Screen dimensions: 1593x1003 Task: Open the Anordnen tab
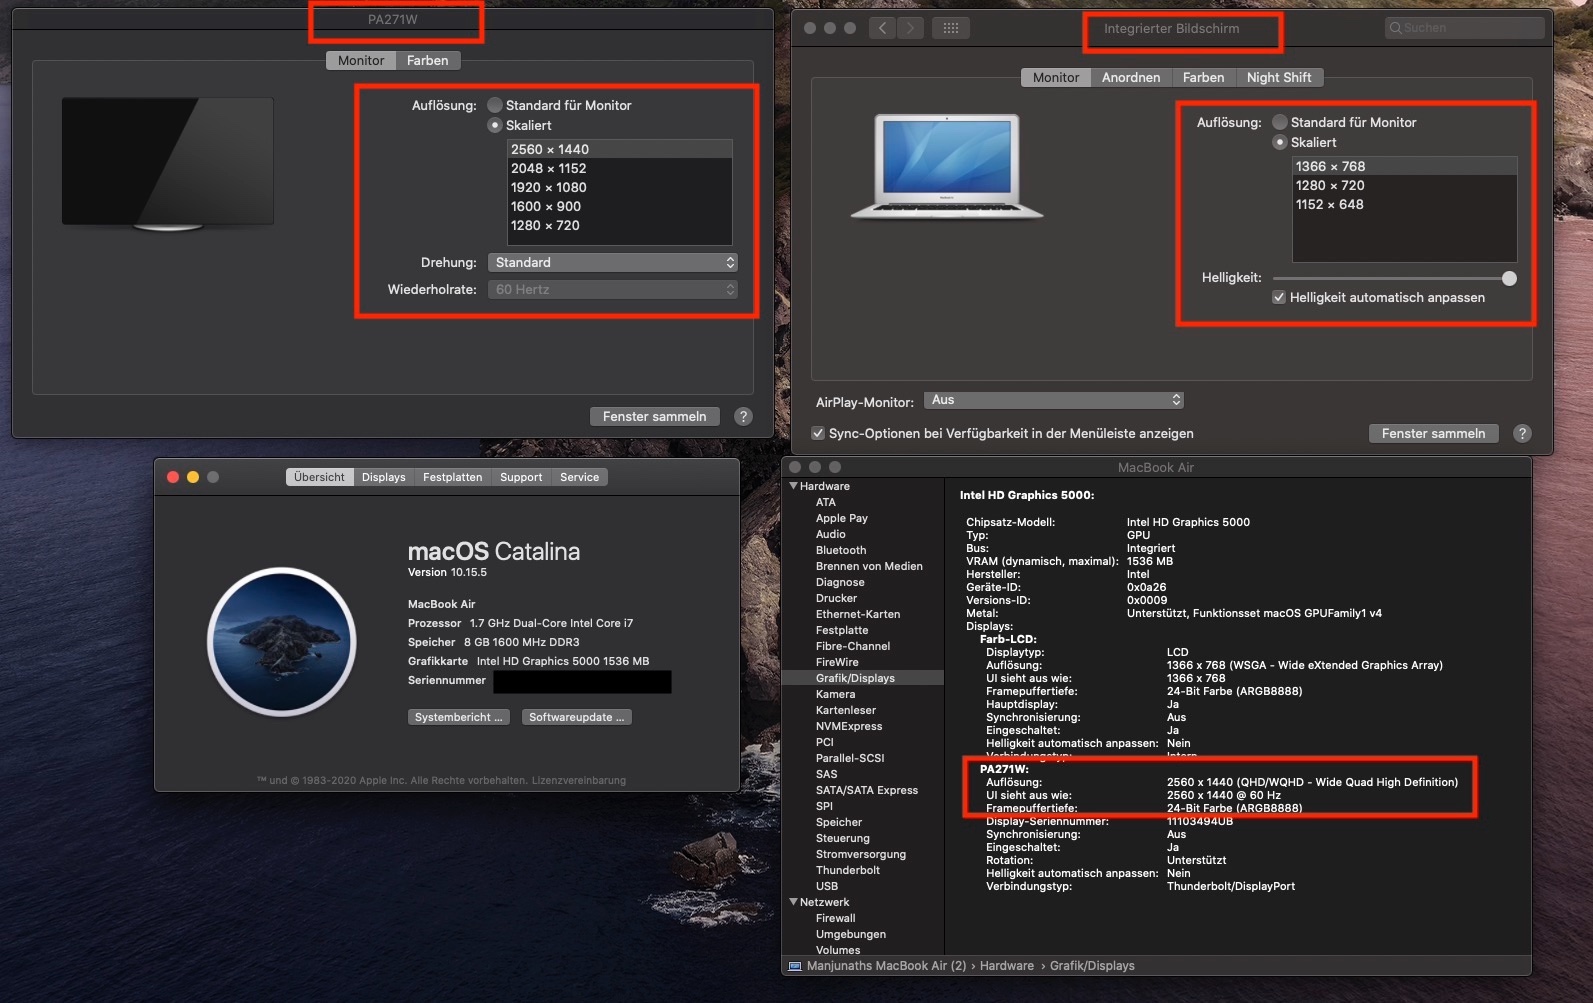click(x=1131, y=78)
